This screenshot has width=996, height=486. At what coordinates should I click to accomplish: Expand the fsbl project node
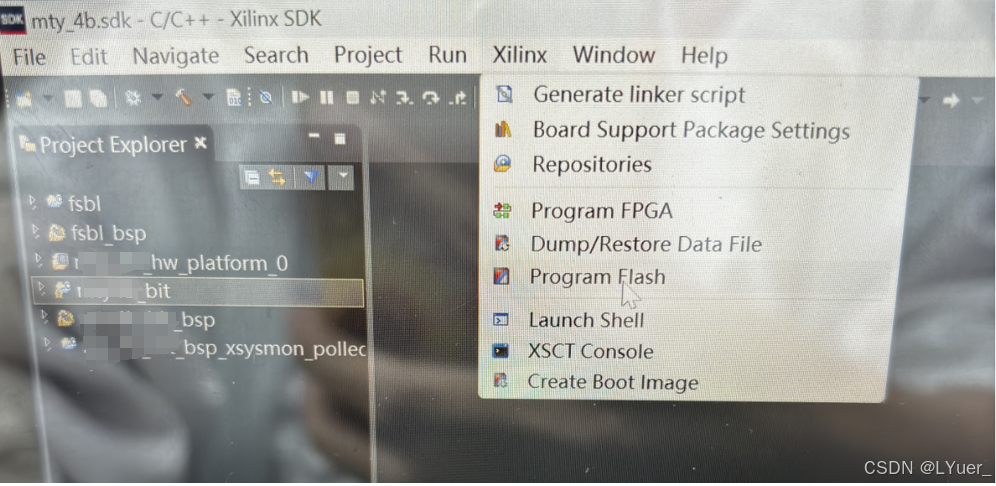click(32, 203)
